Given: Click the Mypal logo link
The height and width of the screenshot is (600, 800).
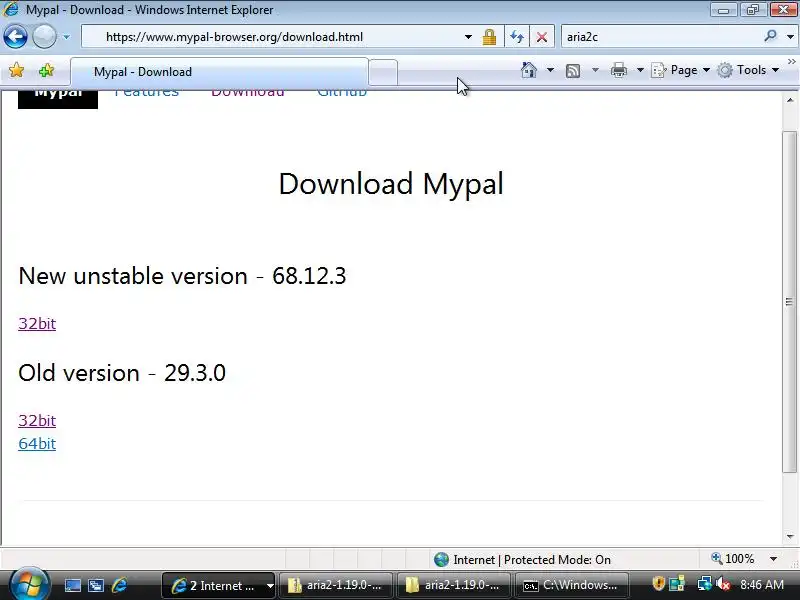Looking at the screenshot, I should click(x=58, y=98).
